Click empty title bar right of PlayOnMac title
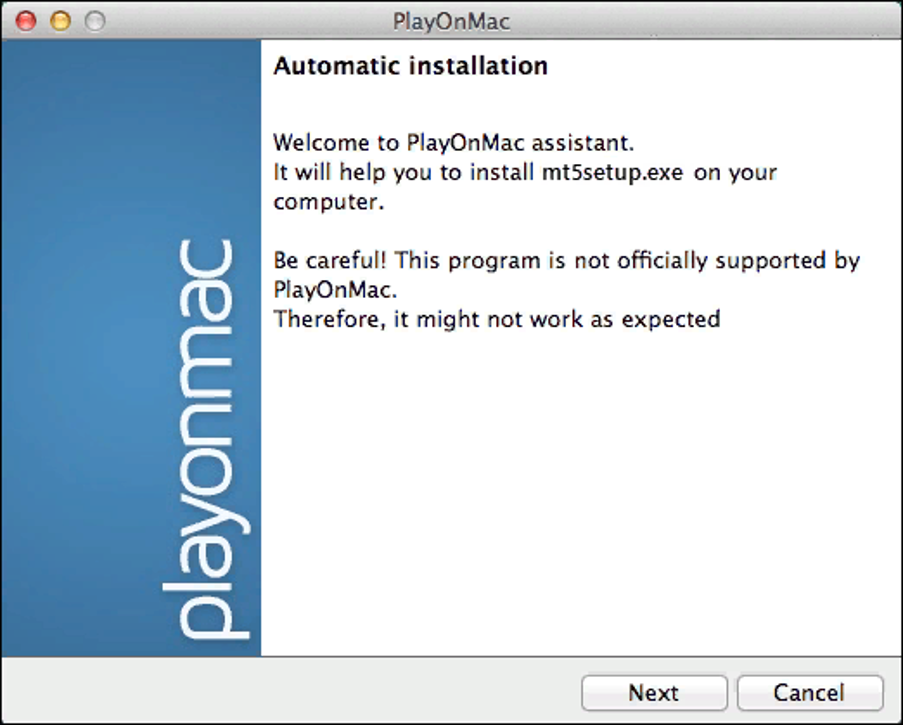 700,21
